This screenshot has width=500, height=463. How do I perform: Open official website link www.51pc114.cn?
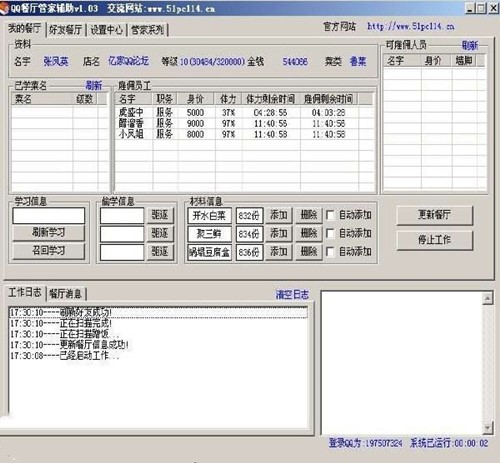click(x=411, y=26)
